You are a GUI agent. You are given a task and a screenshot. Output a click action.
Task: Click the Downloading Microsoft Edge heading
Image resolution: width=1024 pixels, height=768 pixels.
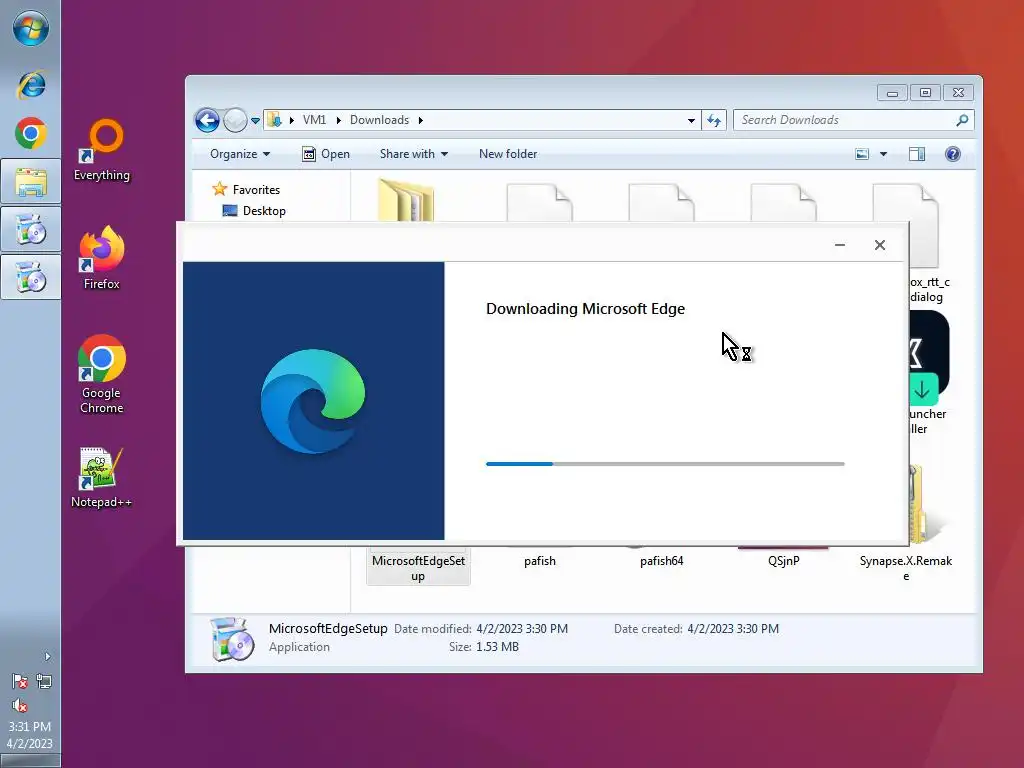[585, 309]
